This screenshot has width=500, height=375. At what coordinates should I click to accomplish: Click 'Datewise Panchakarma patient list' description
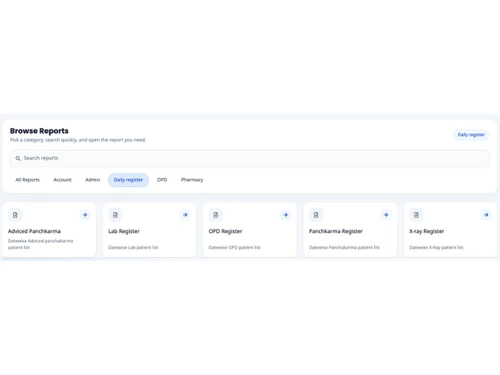click(x=344, y=247)
